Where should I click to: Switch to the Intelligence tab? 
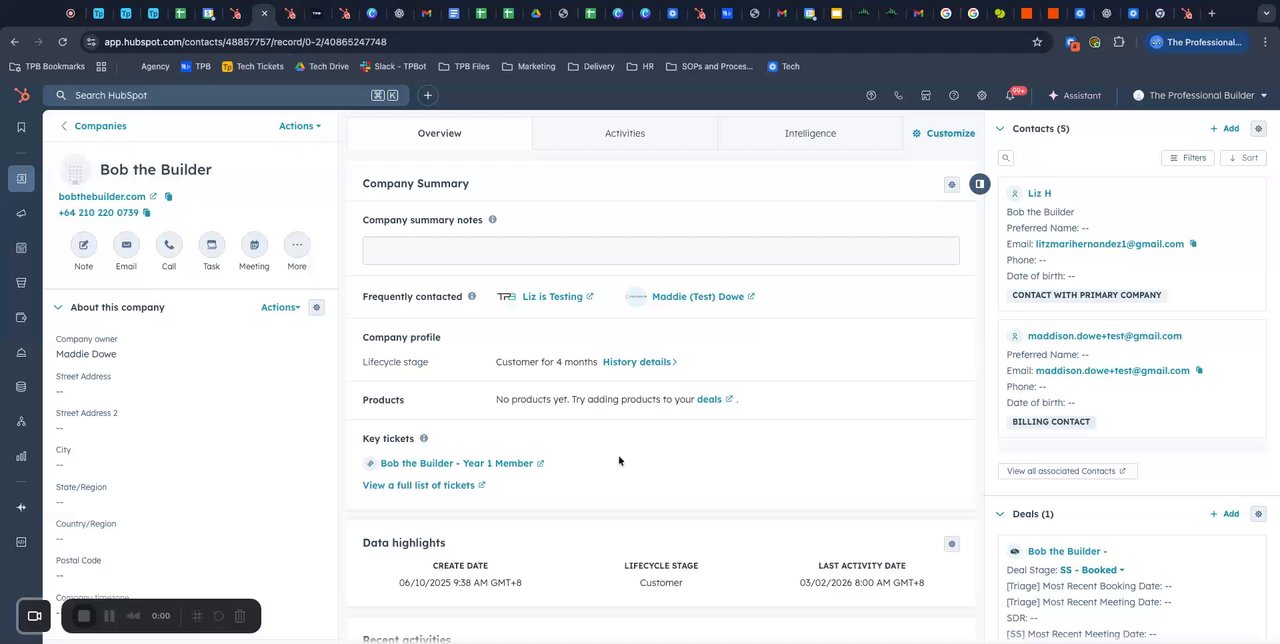(810, 133)
